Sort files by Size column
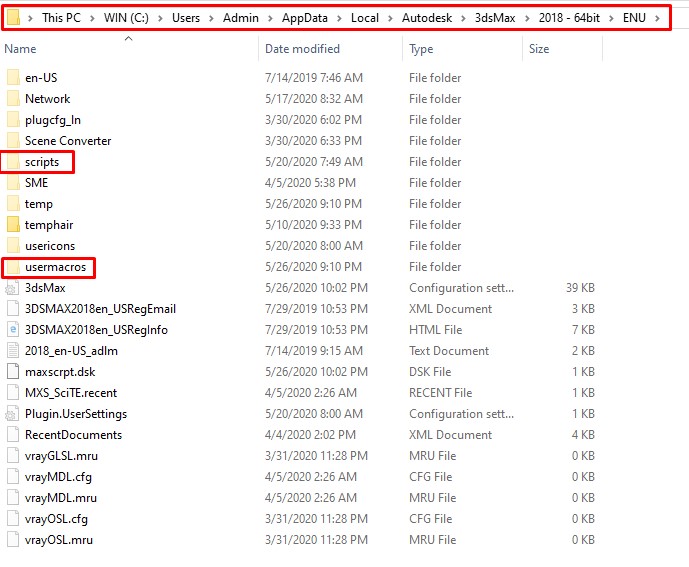The image size is (689, 567). tap(539, 49)
